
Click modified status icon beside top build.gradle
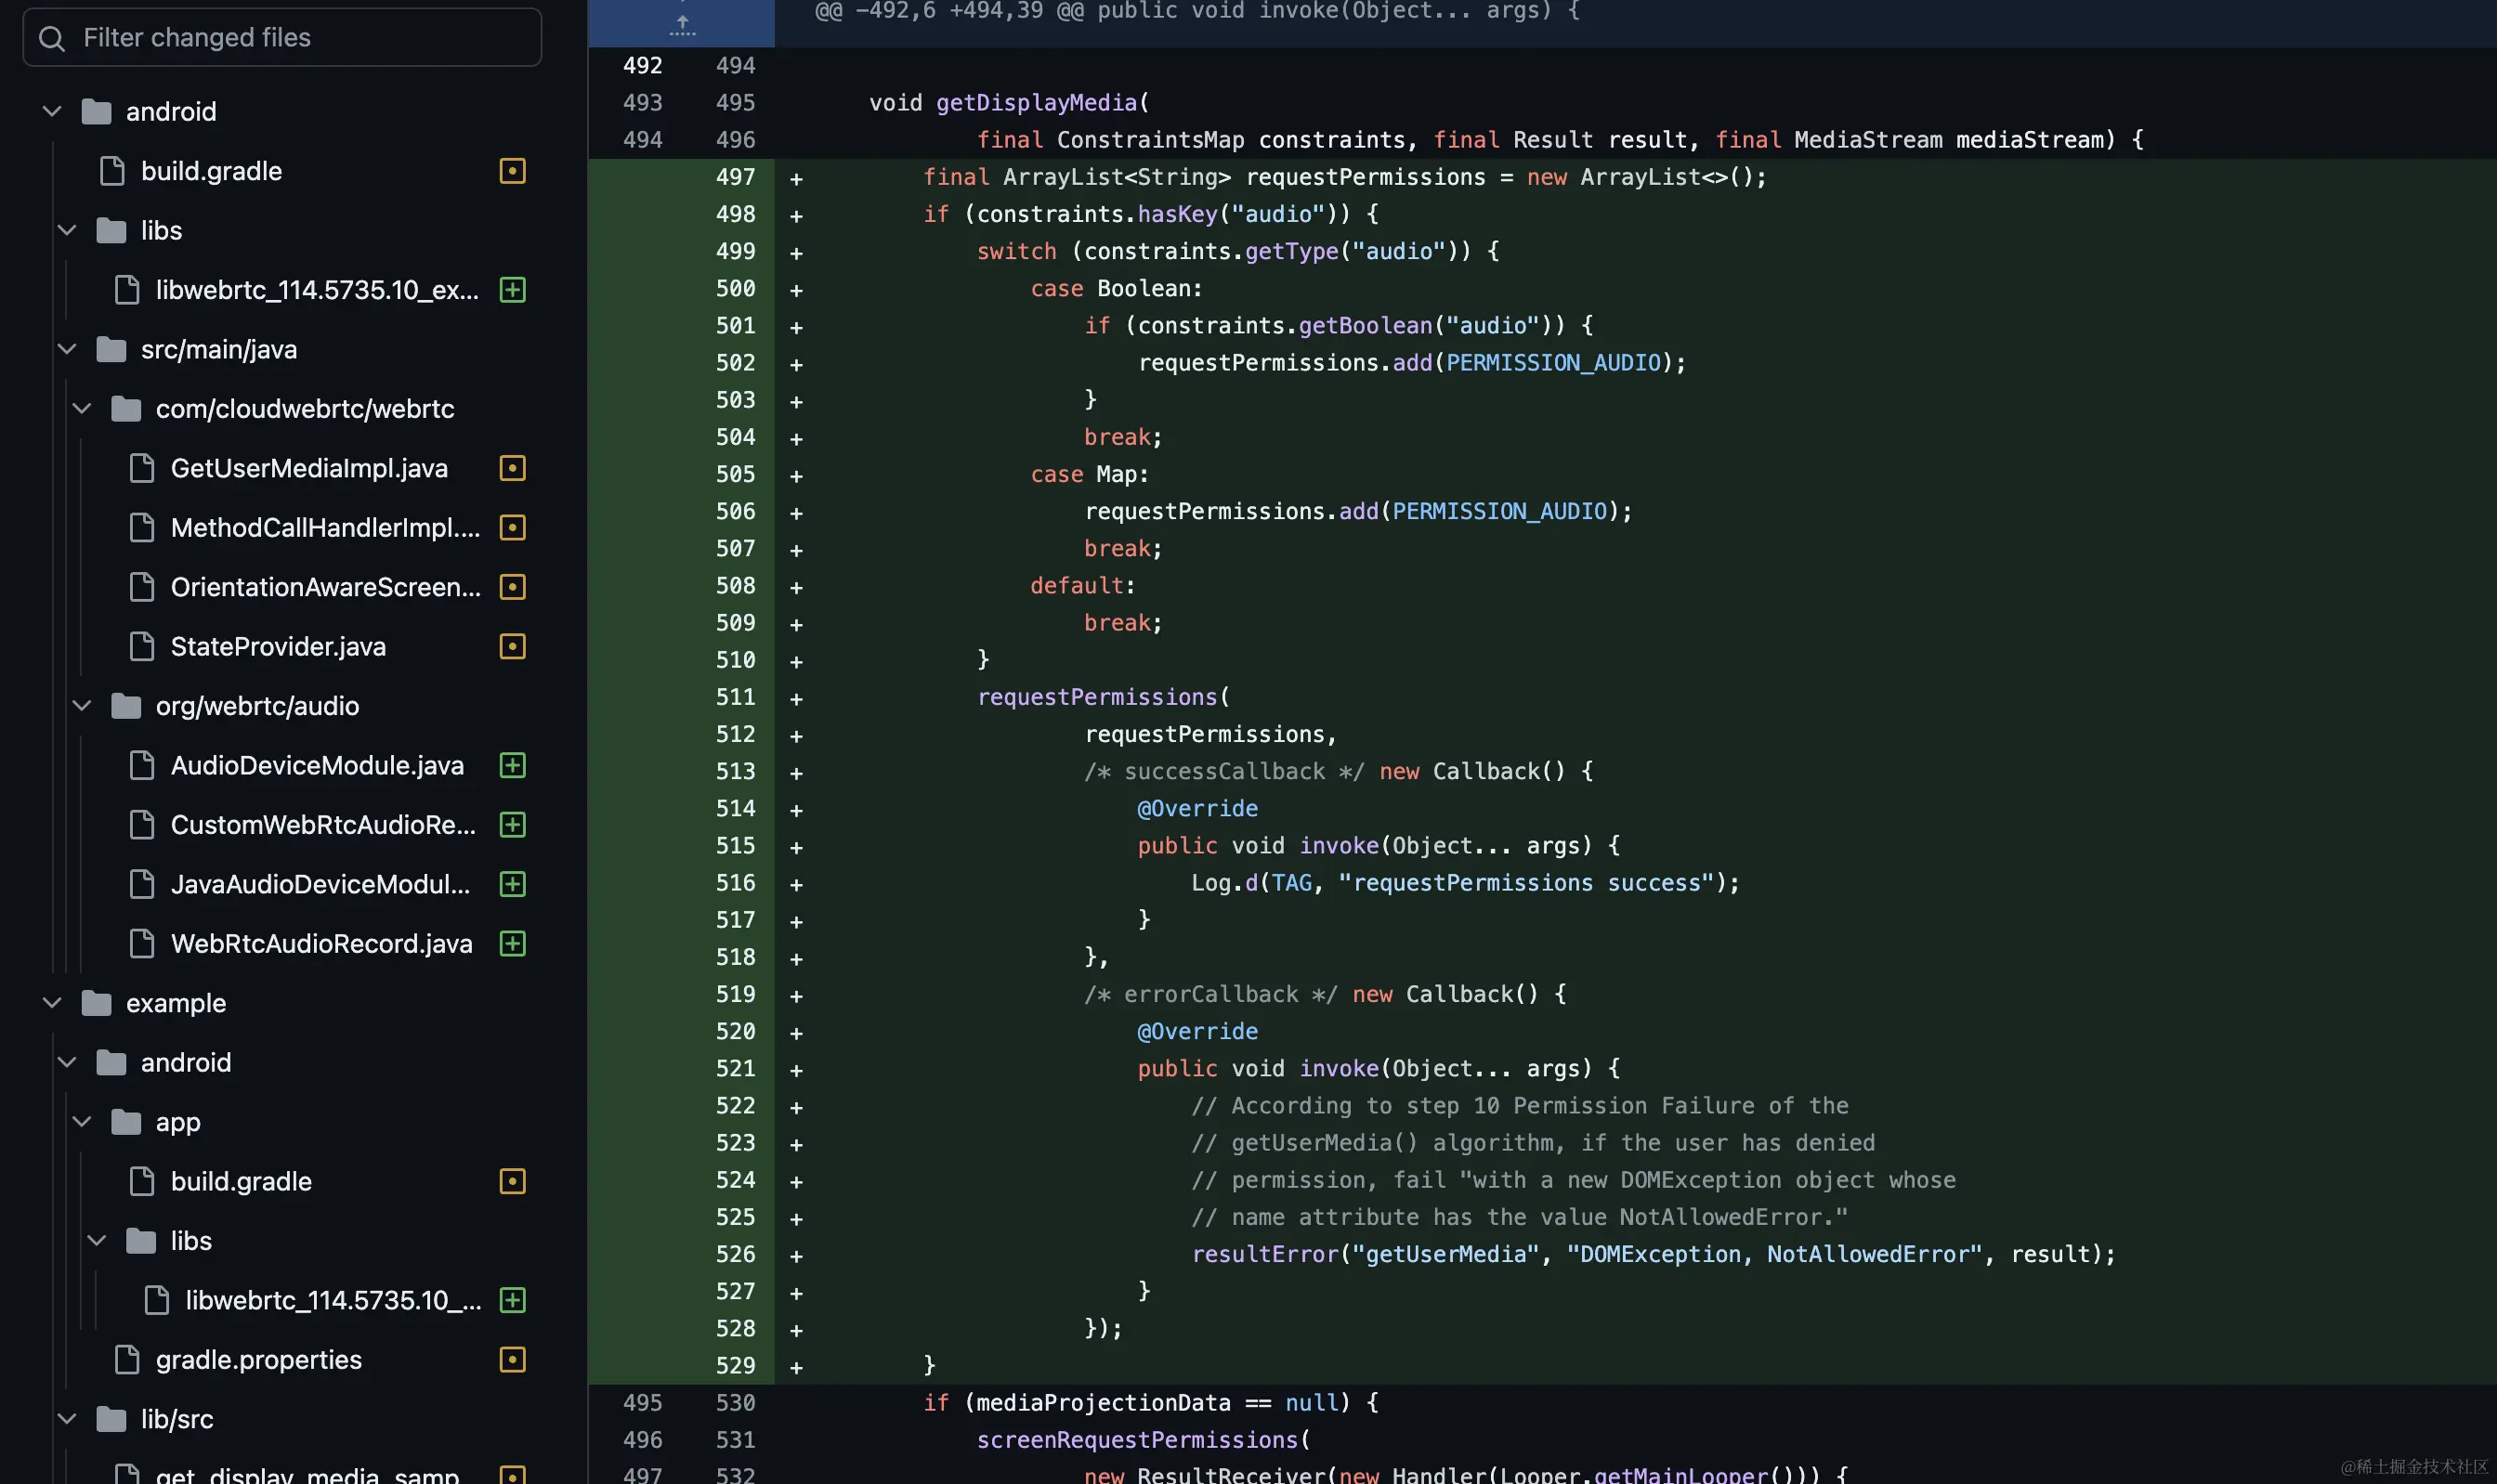(512, 171)
